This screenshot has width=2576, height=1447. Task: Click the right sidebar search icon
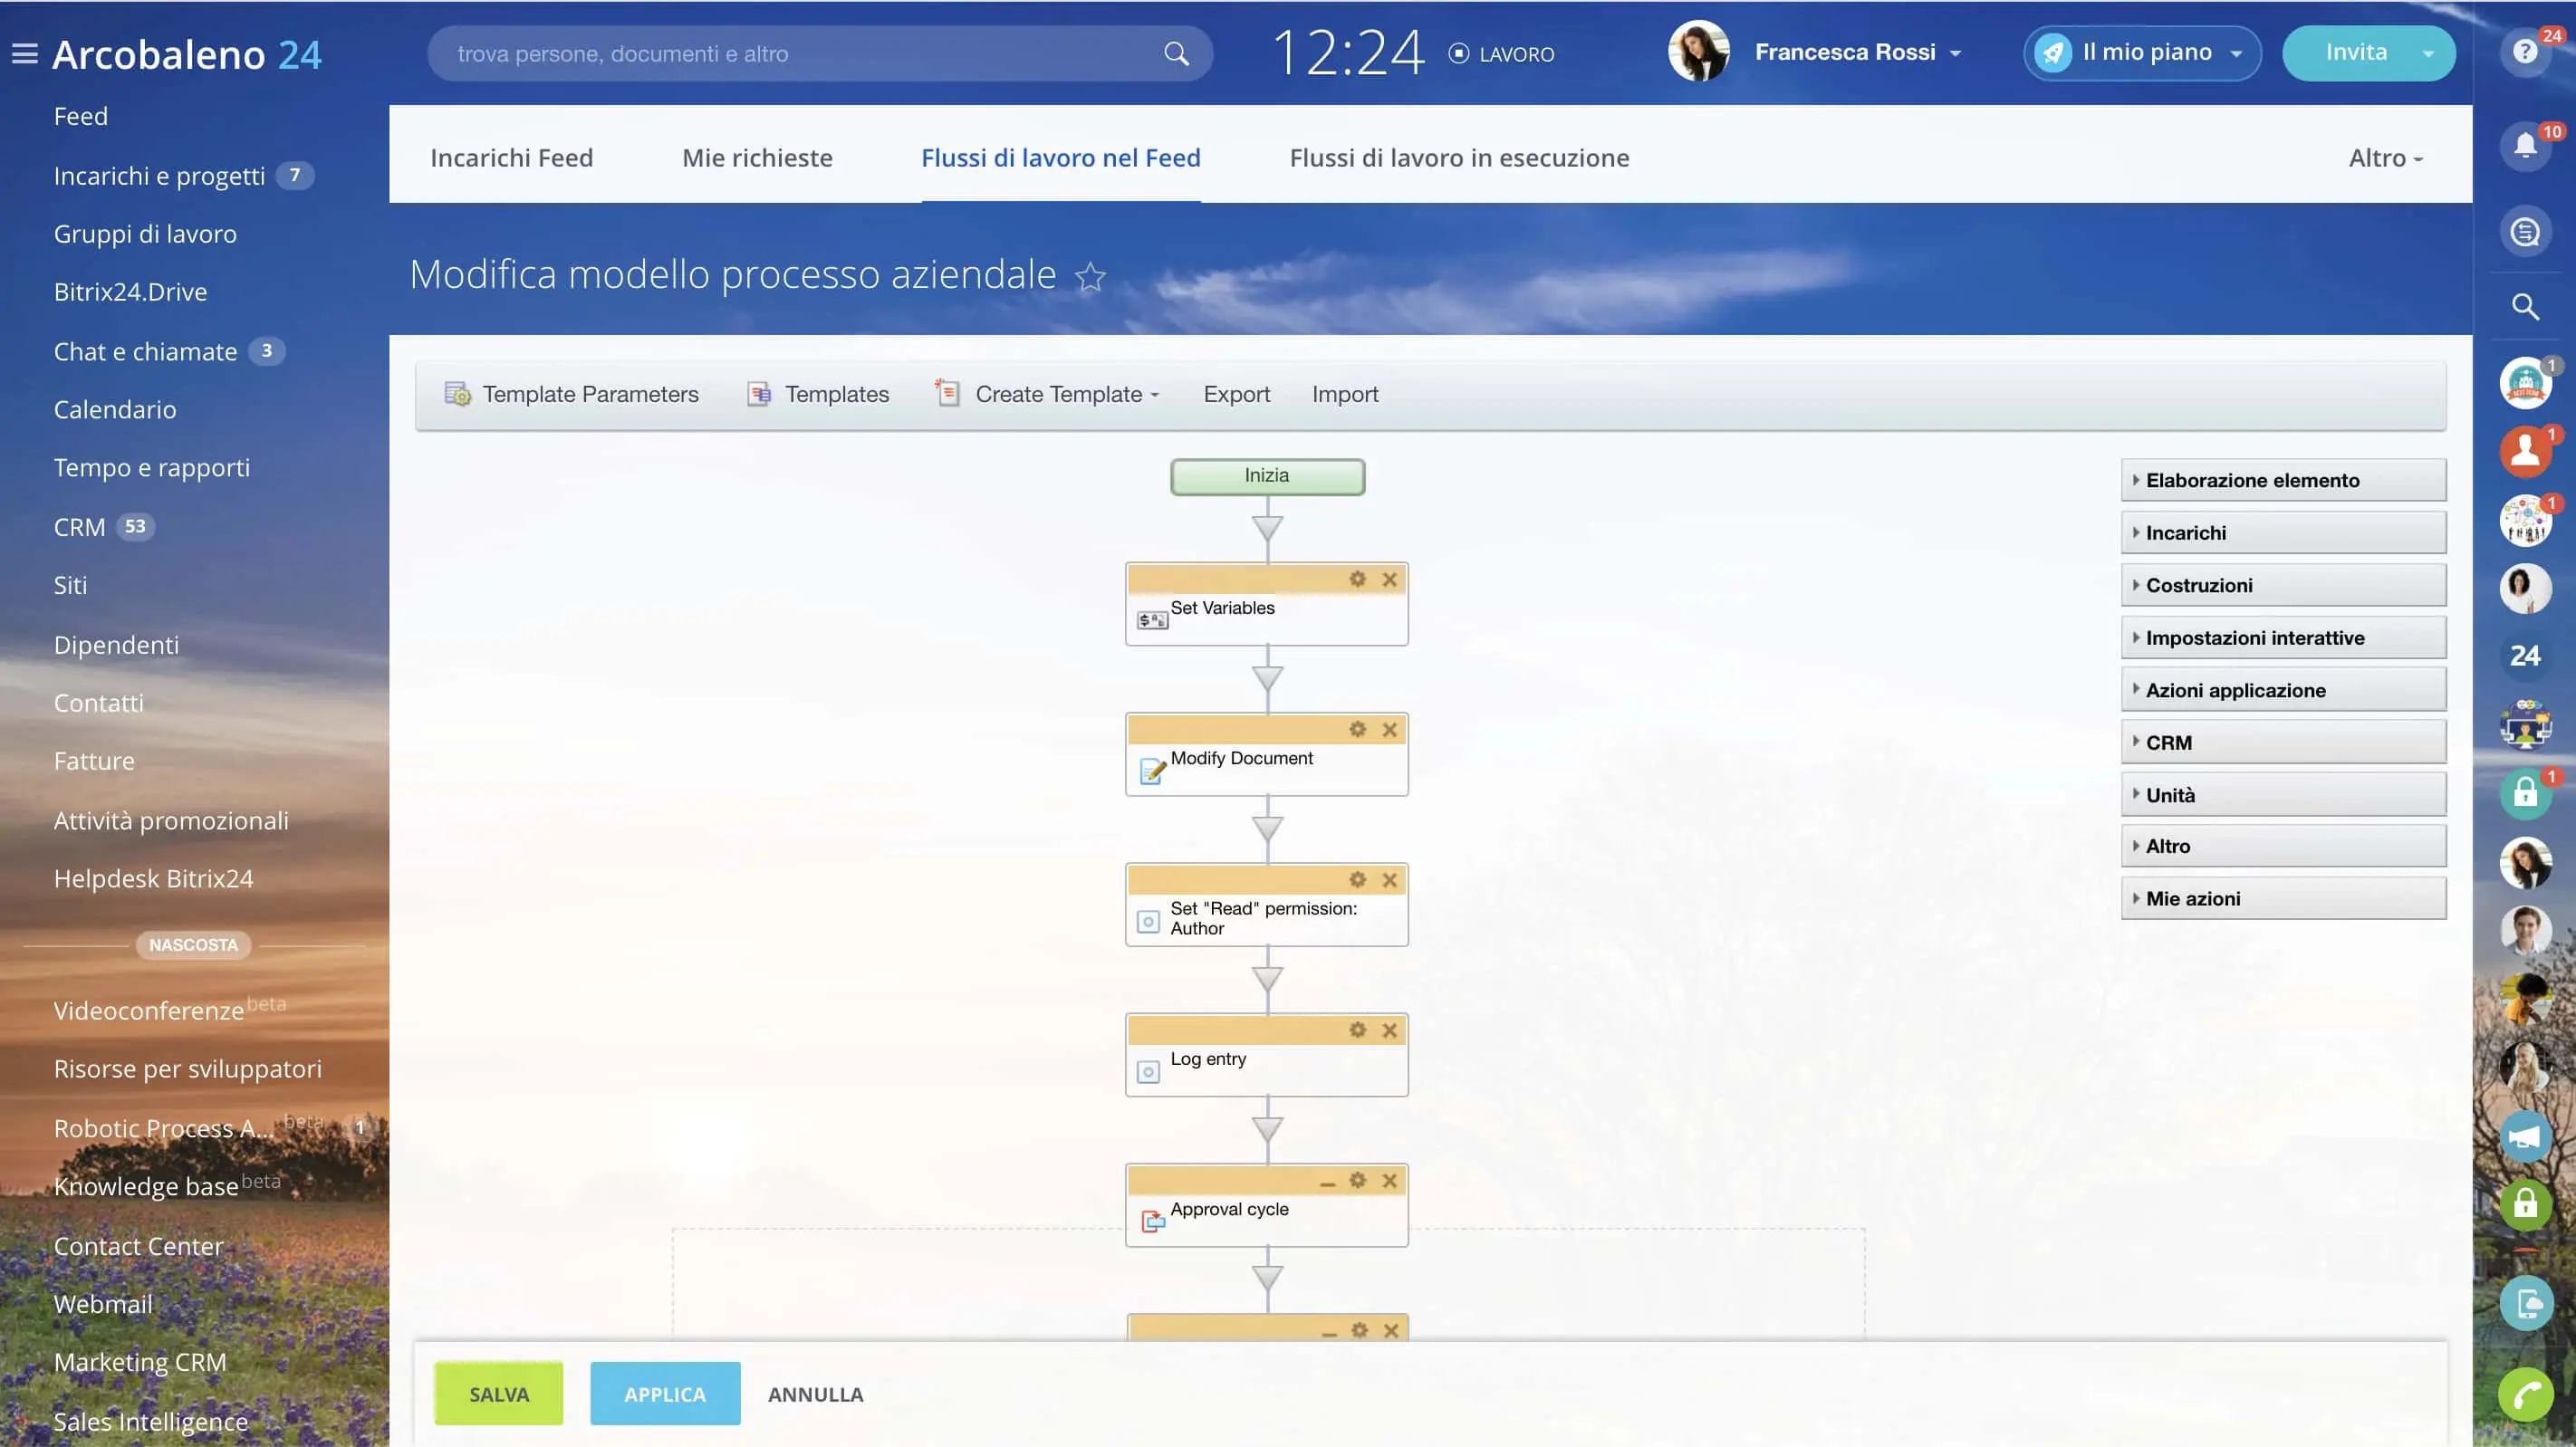2525,307
